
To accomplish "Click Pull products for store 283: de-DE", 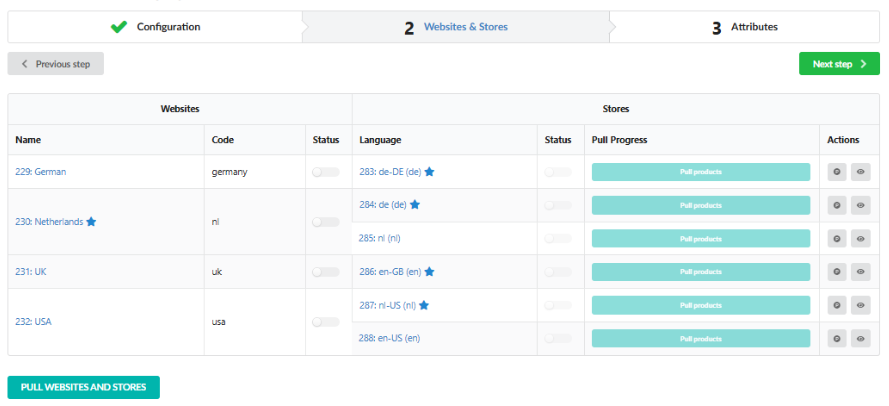I will [x=701, y=172].
